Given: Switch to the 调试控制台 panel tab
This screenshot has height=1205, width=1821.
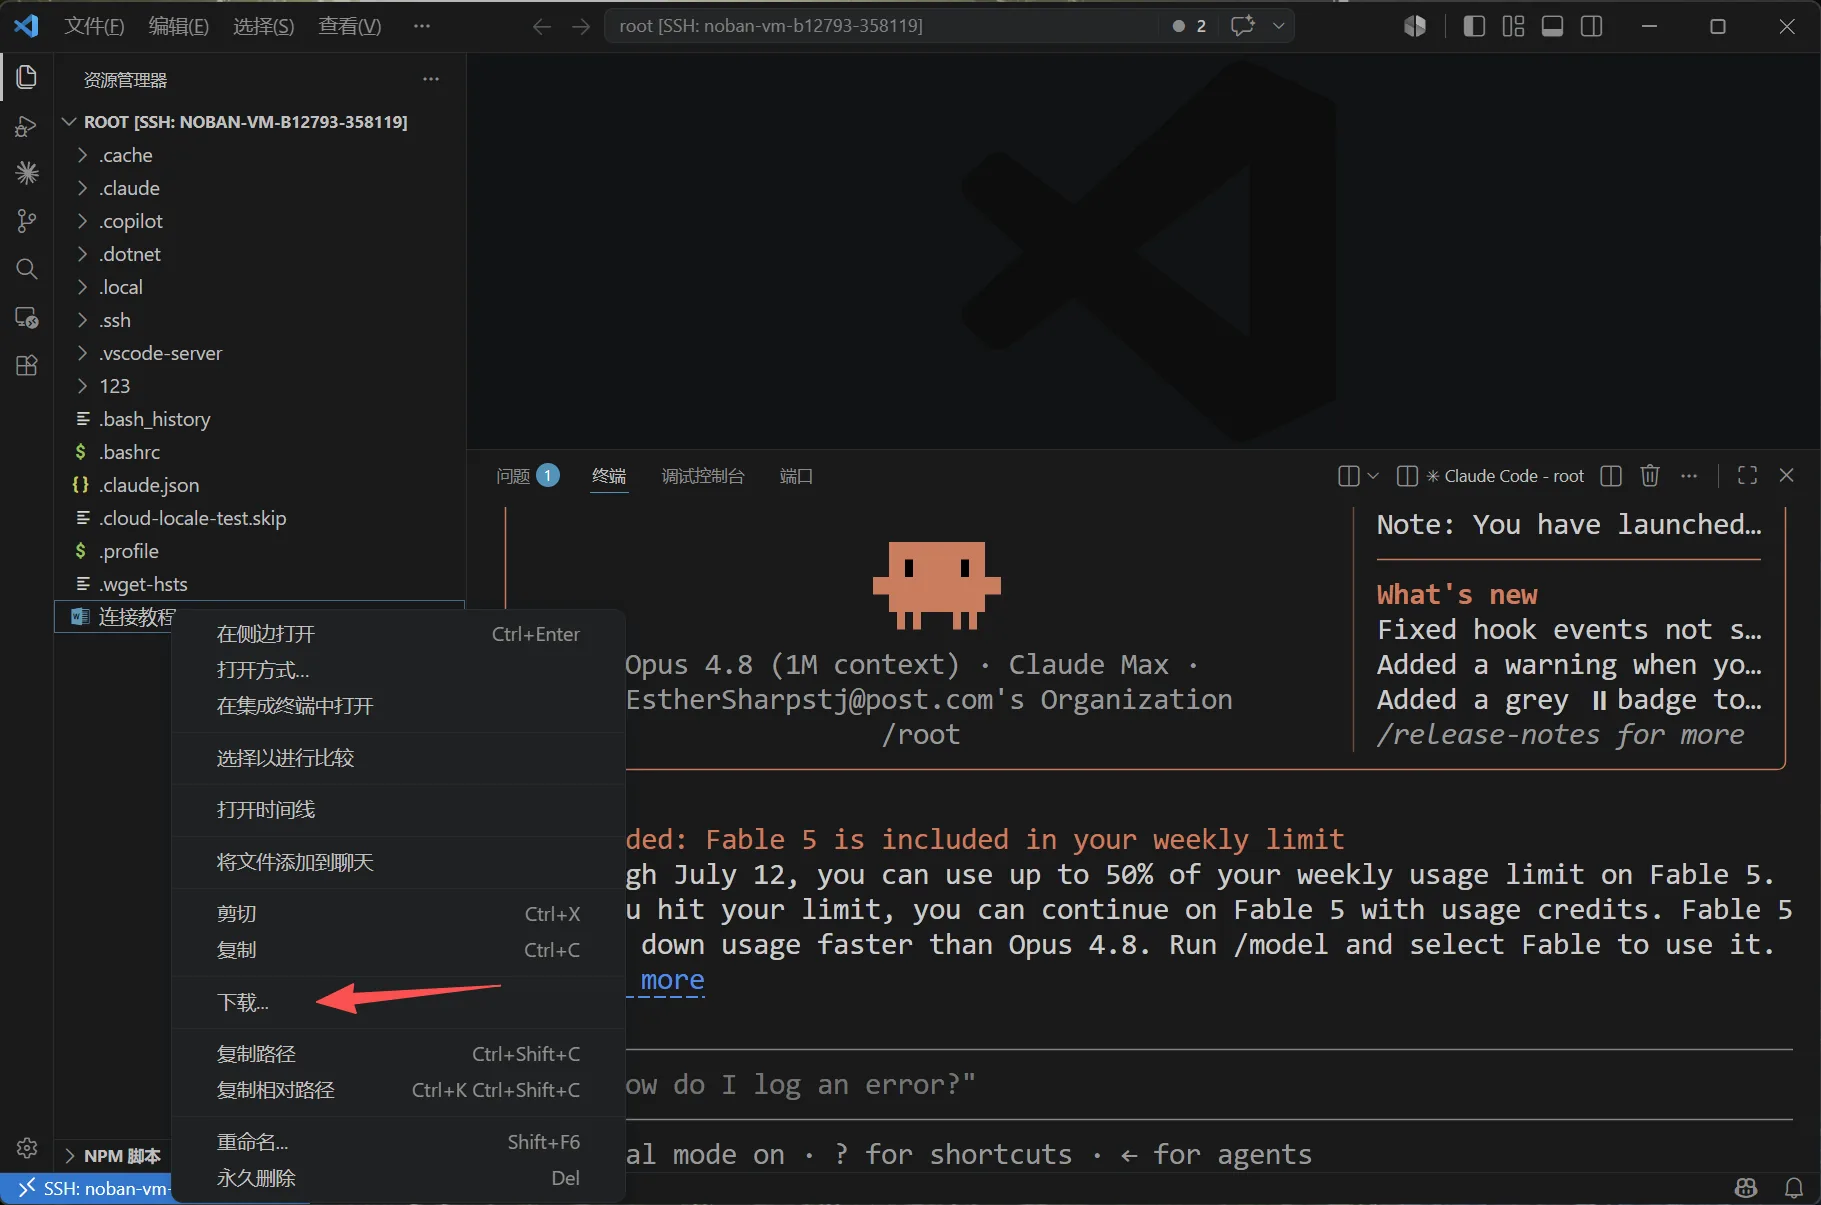Looking at the screenshot, I should (703, 476).
